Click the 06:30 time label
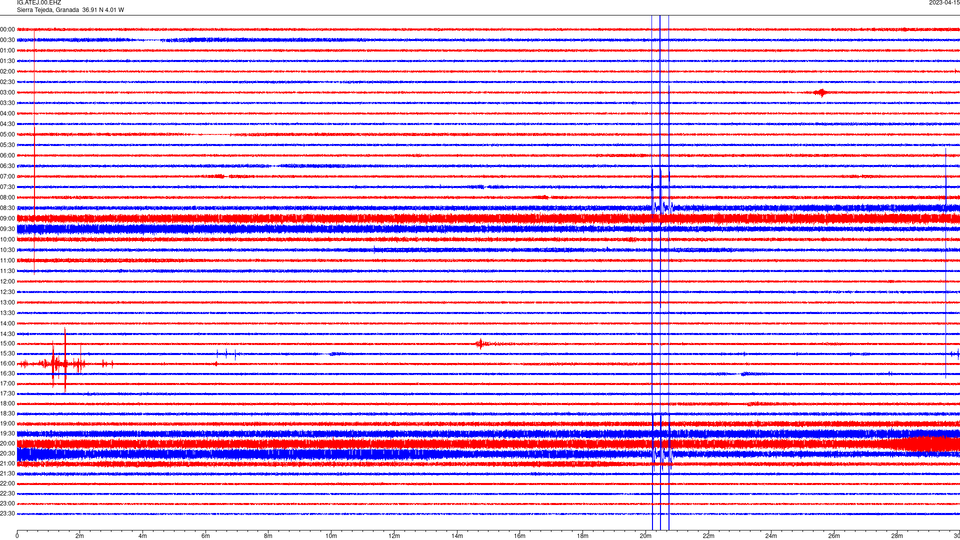This screenshot has width=960, height=540. (7, 166)
